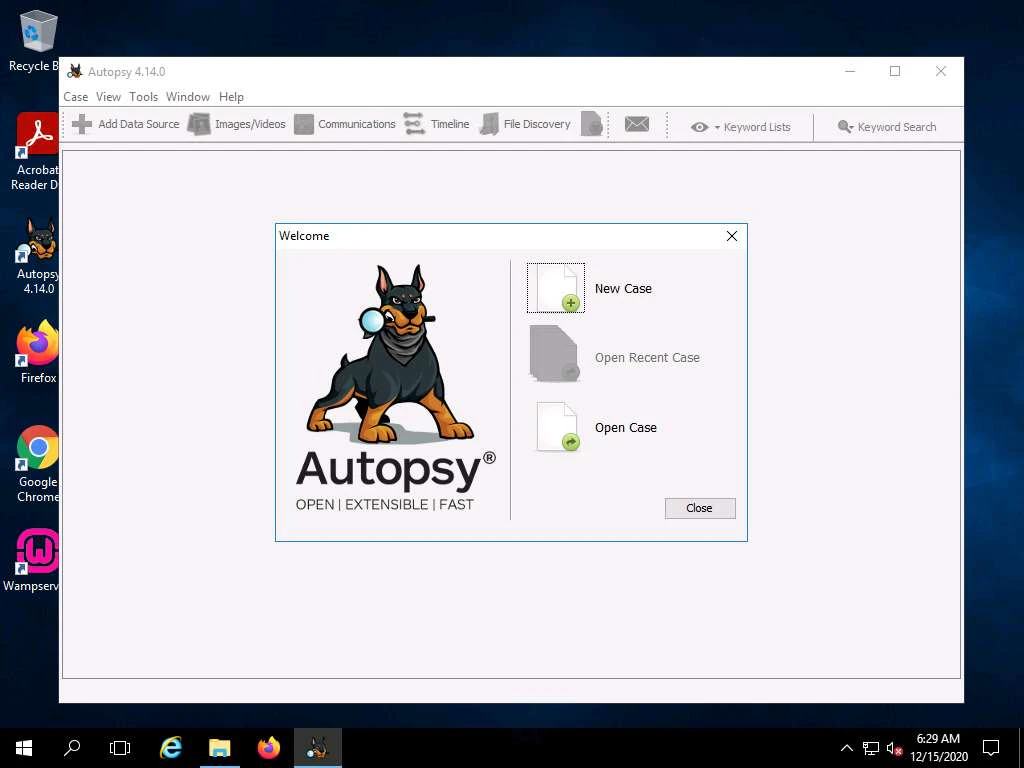Open the Windows Start menu
Viewport: 1024px width, 768px height.
pos(24,748)
